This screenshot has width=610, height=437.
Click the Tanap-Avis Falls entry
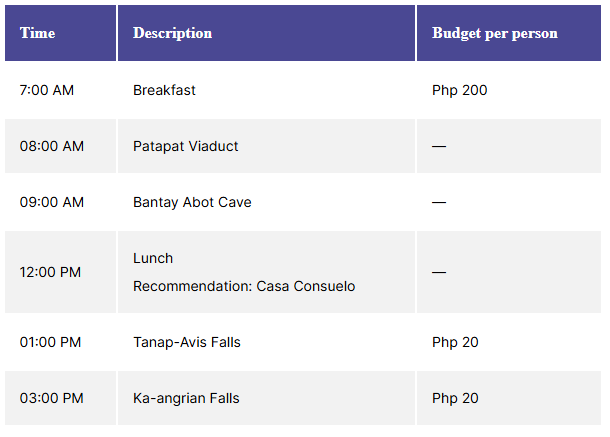point(187,342)
